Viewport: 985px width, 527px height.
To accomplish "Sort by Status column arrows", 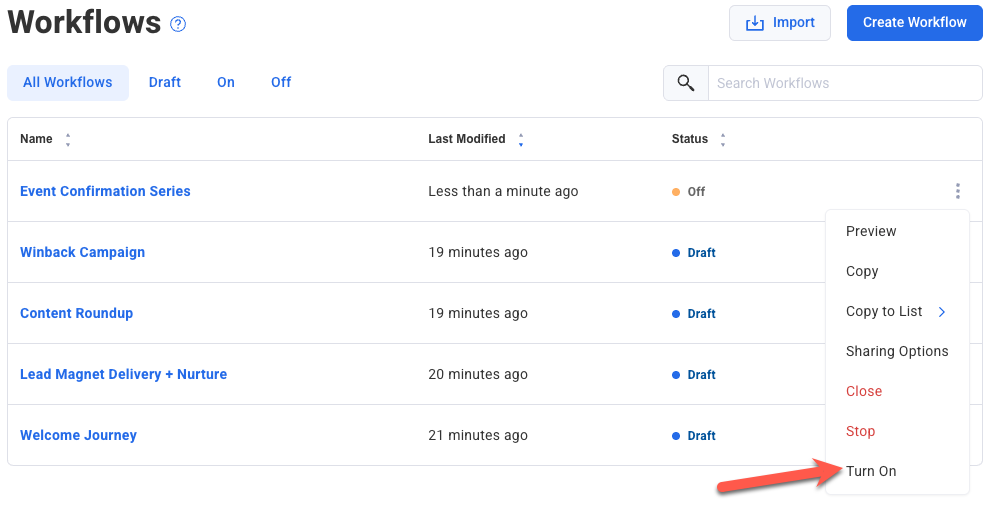I will tap(723, 140).
